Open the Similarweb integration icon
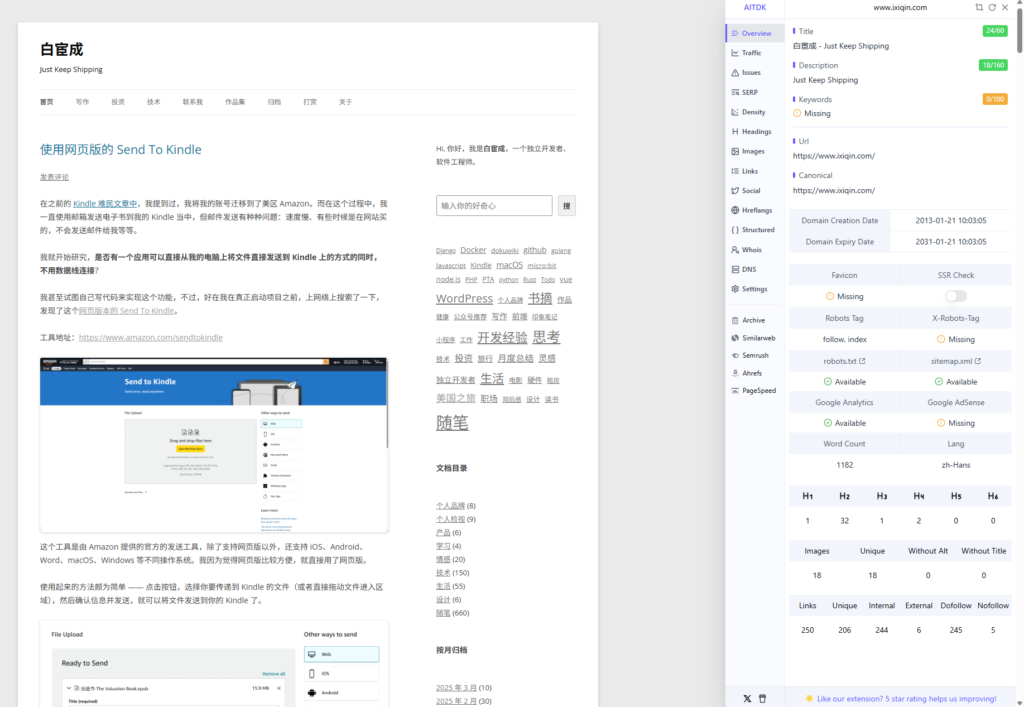1024x707 pixels. point(758,336)
